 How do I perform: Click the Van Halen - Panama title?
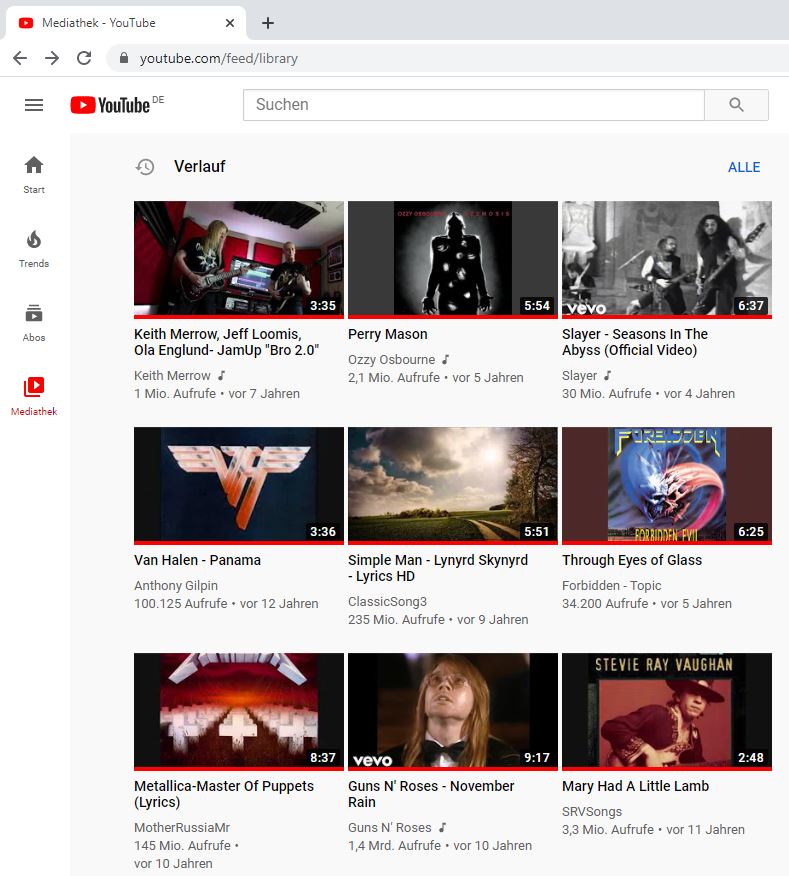pyautogui.click(x=197, y=560)
